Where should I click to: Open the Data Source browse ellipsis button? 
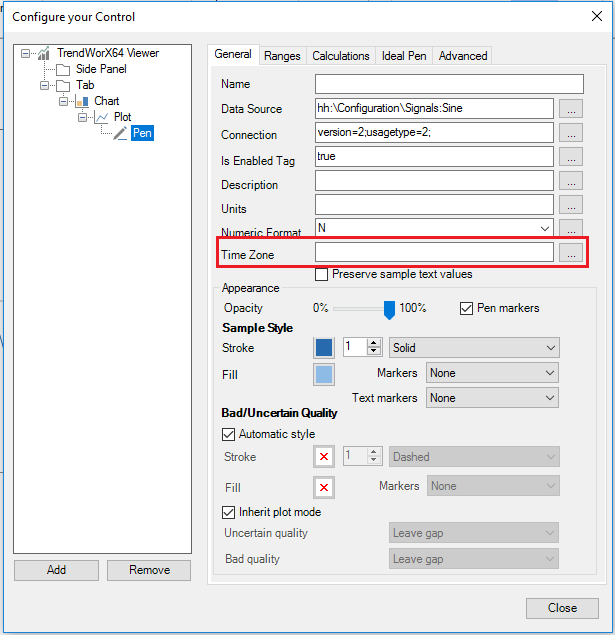pyautogui.click(x=571, y=109)
